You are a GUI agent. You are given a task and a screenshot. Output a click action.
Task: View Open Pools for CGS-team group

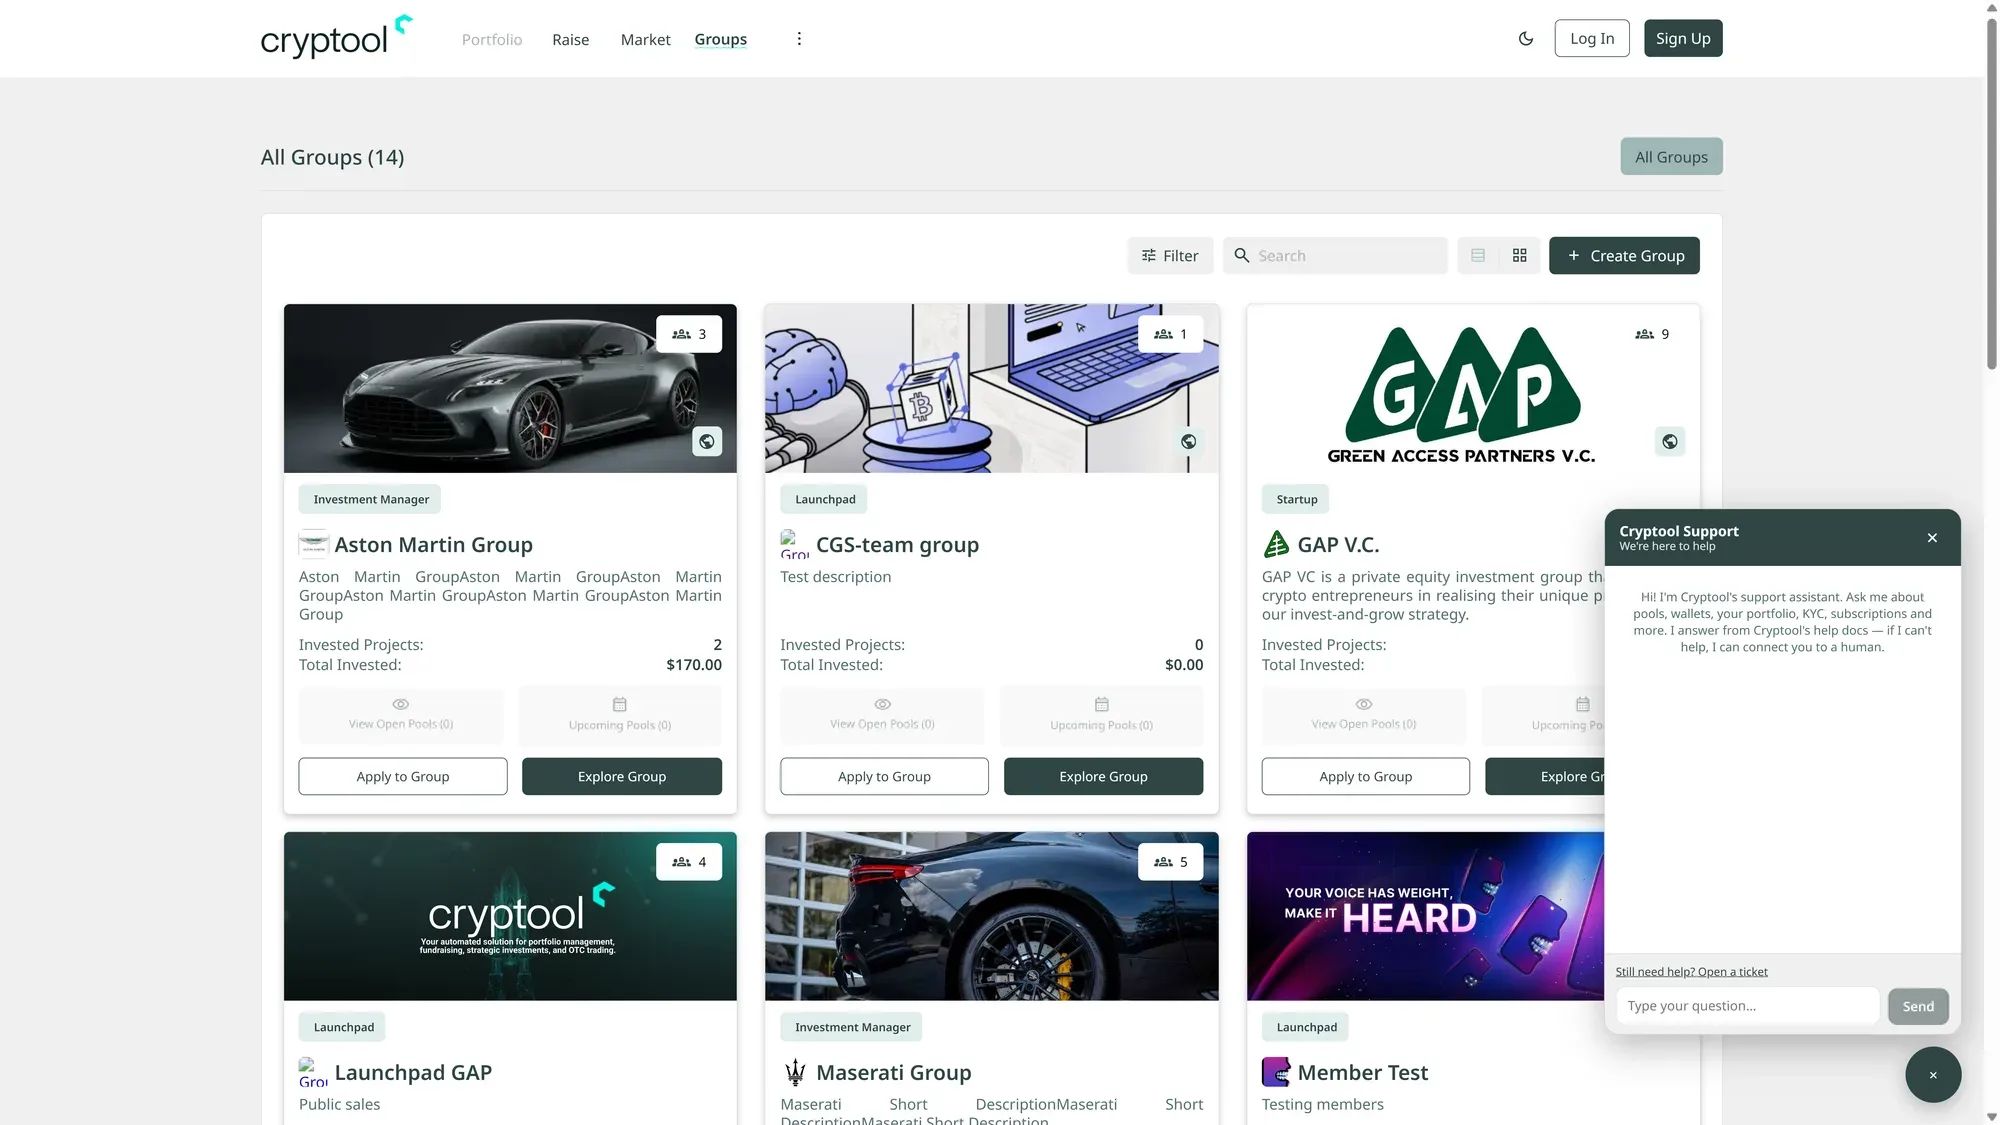[x=882, y=715]
